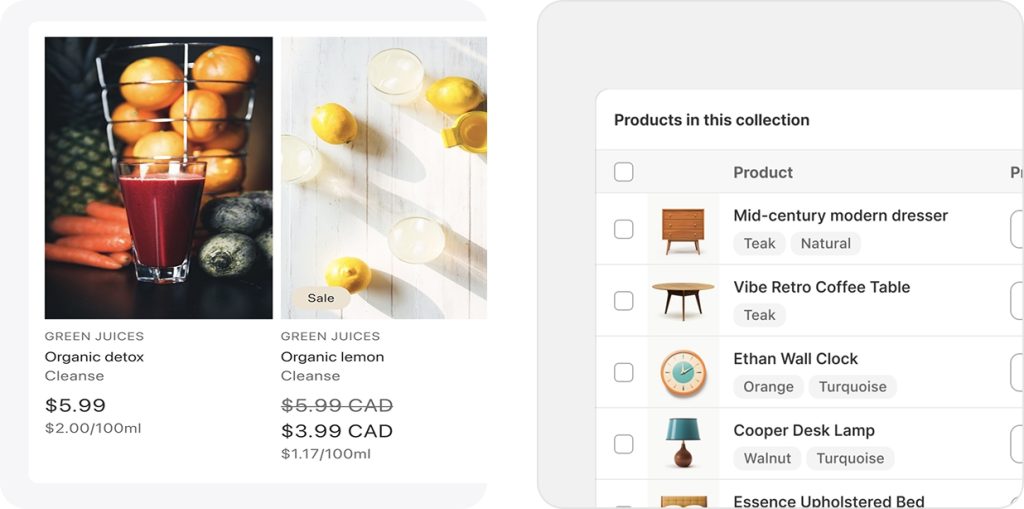Click the Organic detox product title
Screen dimensions: 1024x509
[x=94, y=357]
